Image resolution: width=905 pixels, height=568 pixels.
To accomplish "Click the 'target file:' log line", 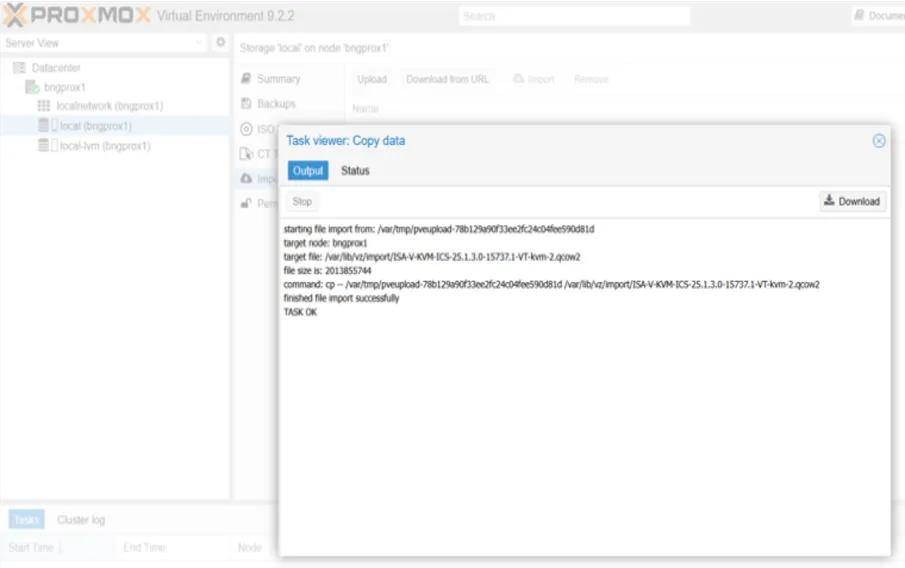I will [432, 257].
